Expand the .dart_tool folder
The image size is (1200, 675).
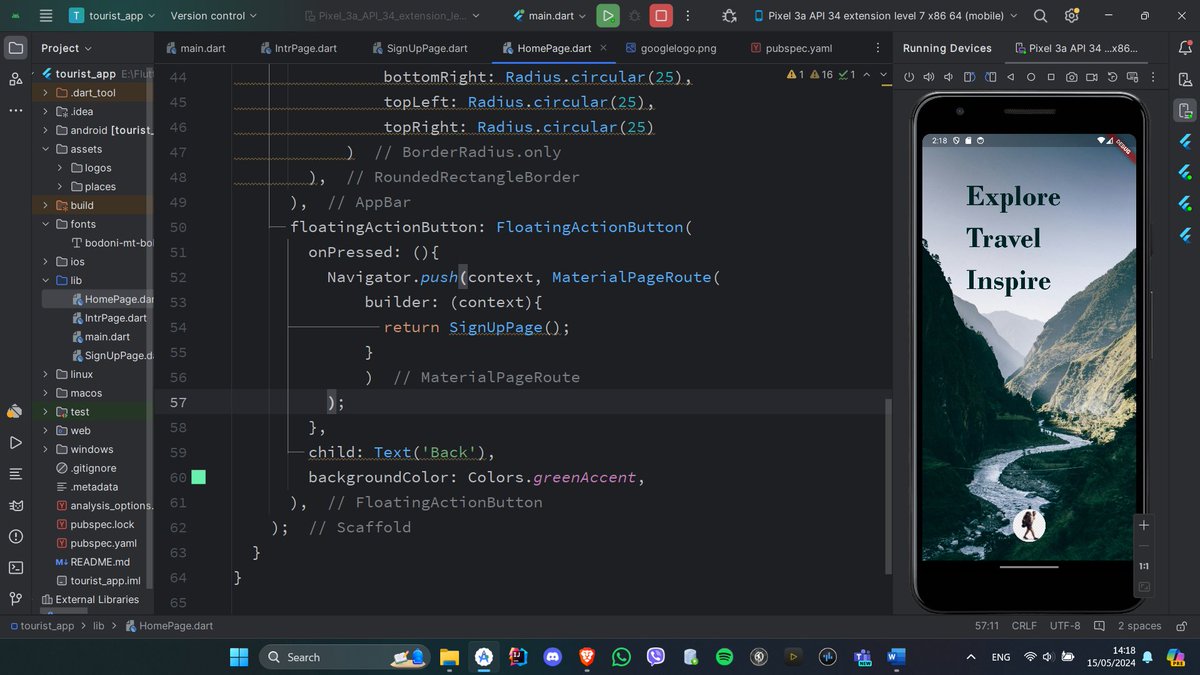click(x=45, y=93)
